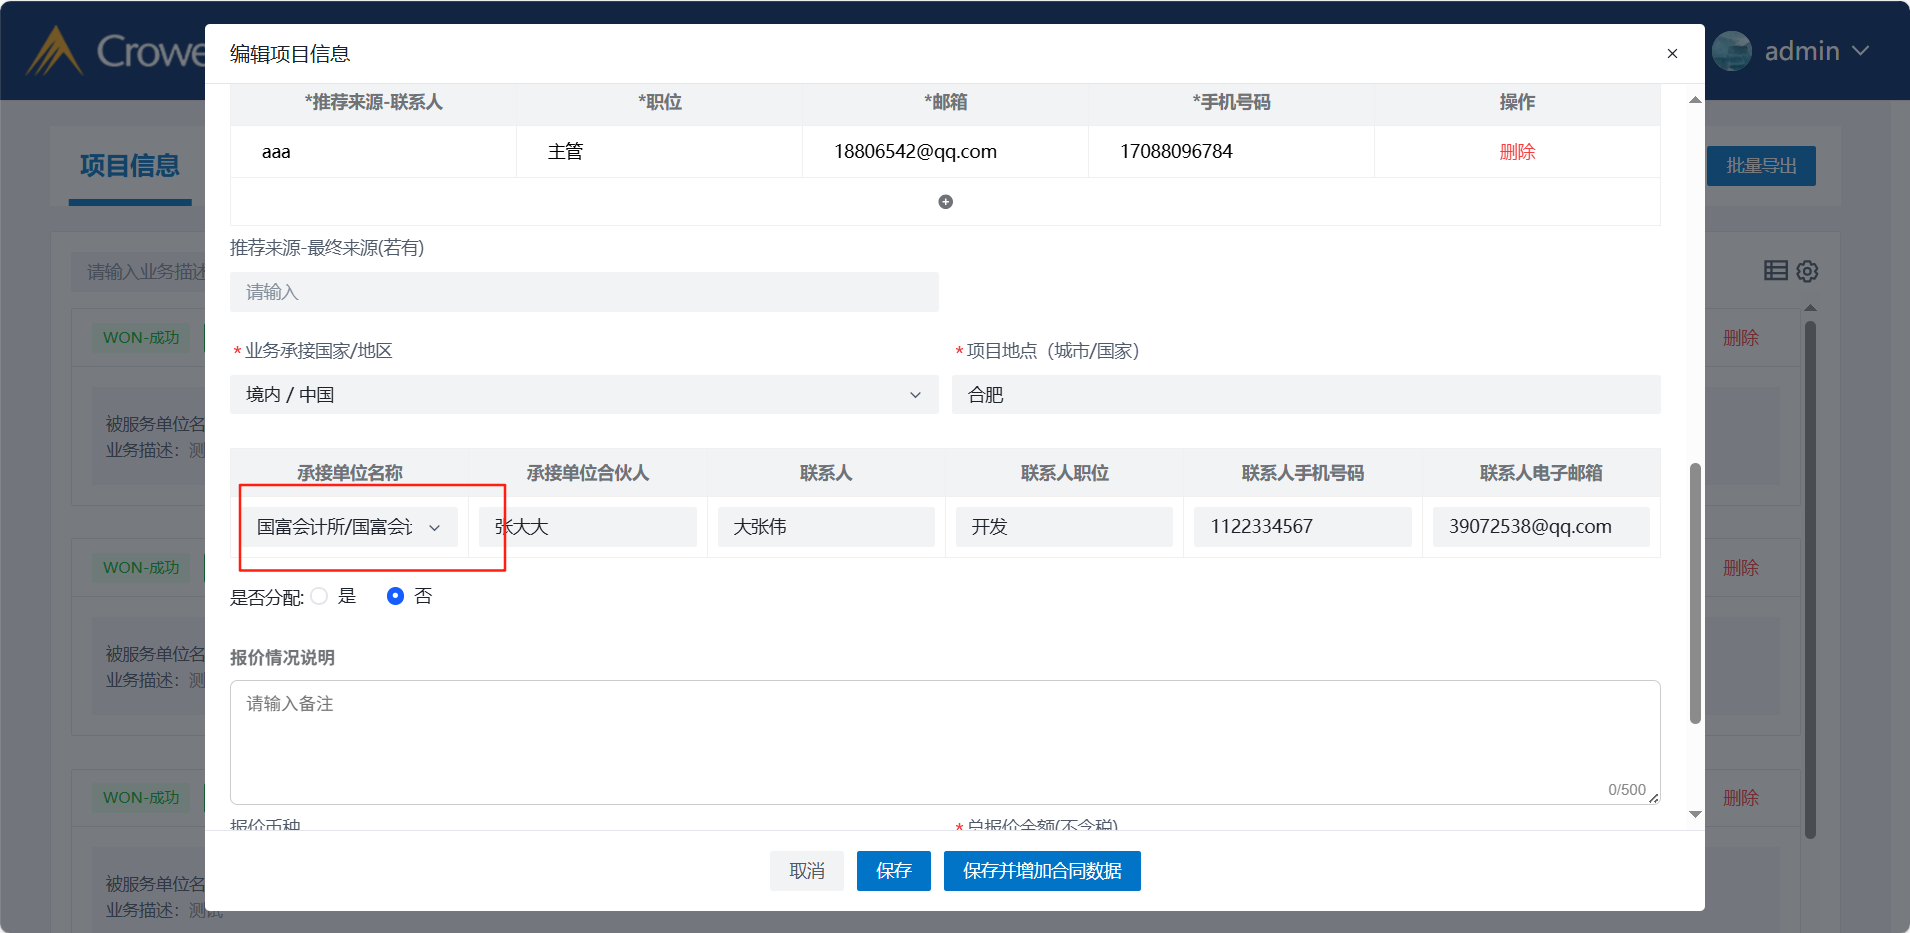Click the 保存 button
The height and width of the screenshot is (933, 1910).
click(x=894, y=871)
